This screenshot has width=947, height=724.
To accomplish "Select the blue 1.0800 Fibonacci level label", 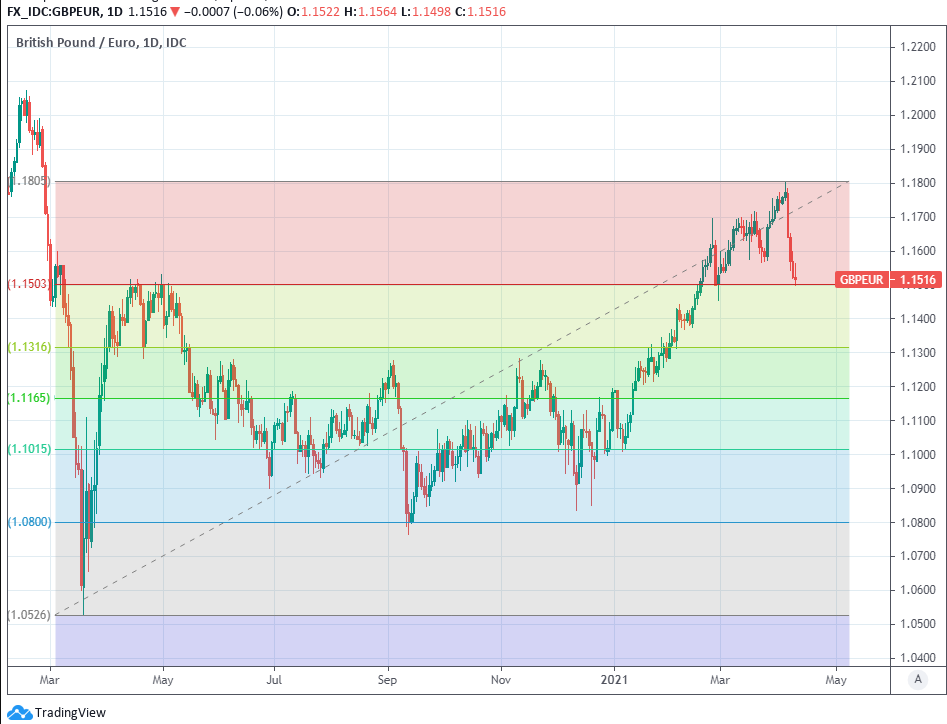I will [x=29, y=522].
